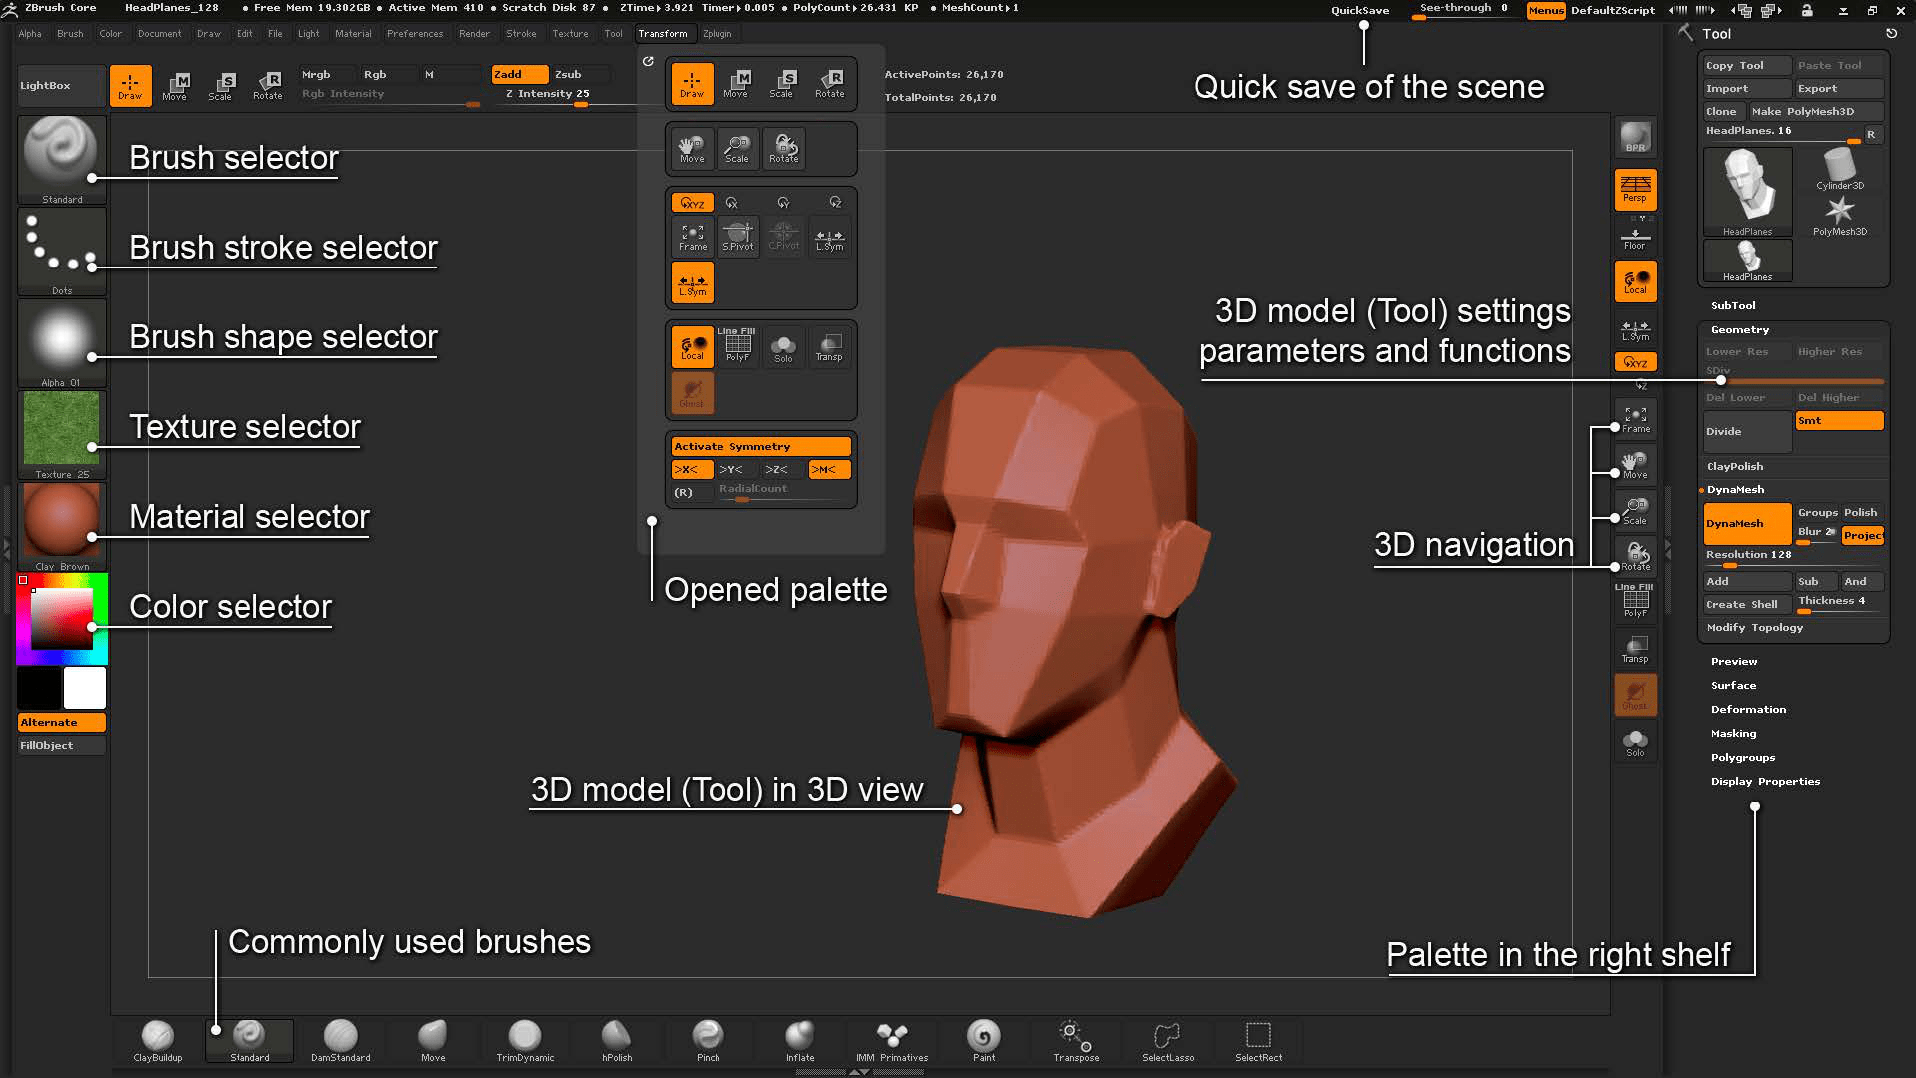Select the SelectLasso brush
Screen dimensions: 1916x1078
click(1166, 1038)
